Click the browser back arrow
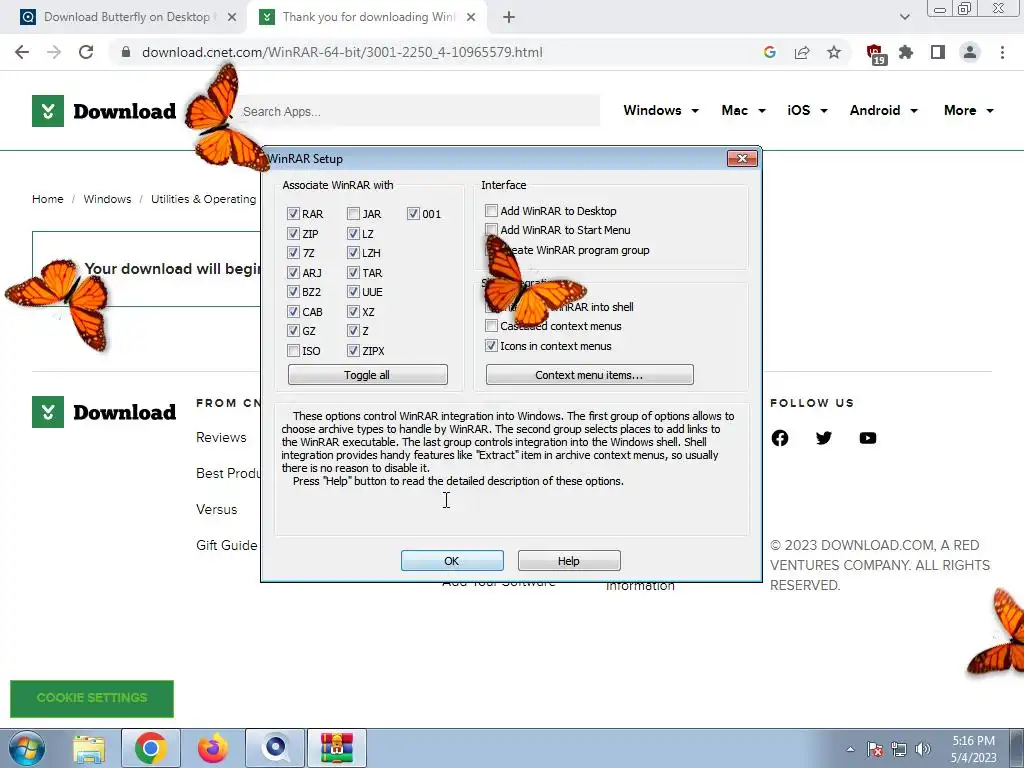The height and width of the screenshot is (768, 1024). tap(22, 52)
